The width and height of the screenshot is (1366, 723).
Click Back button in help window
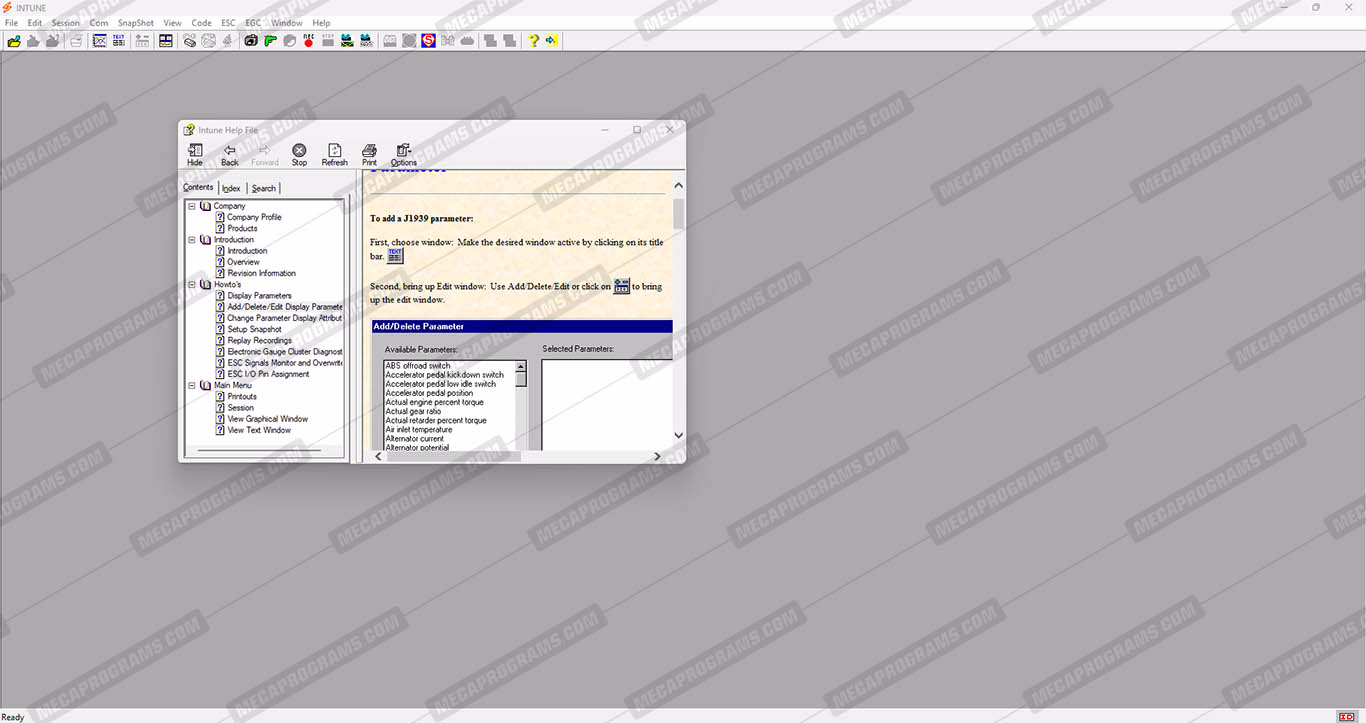[x=230, y=155]
